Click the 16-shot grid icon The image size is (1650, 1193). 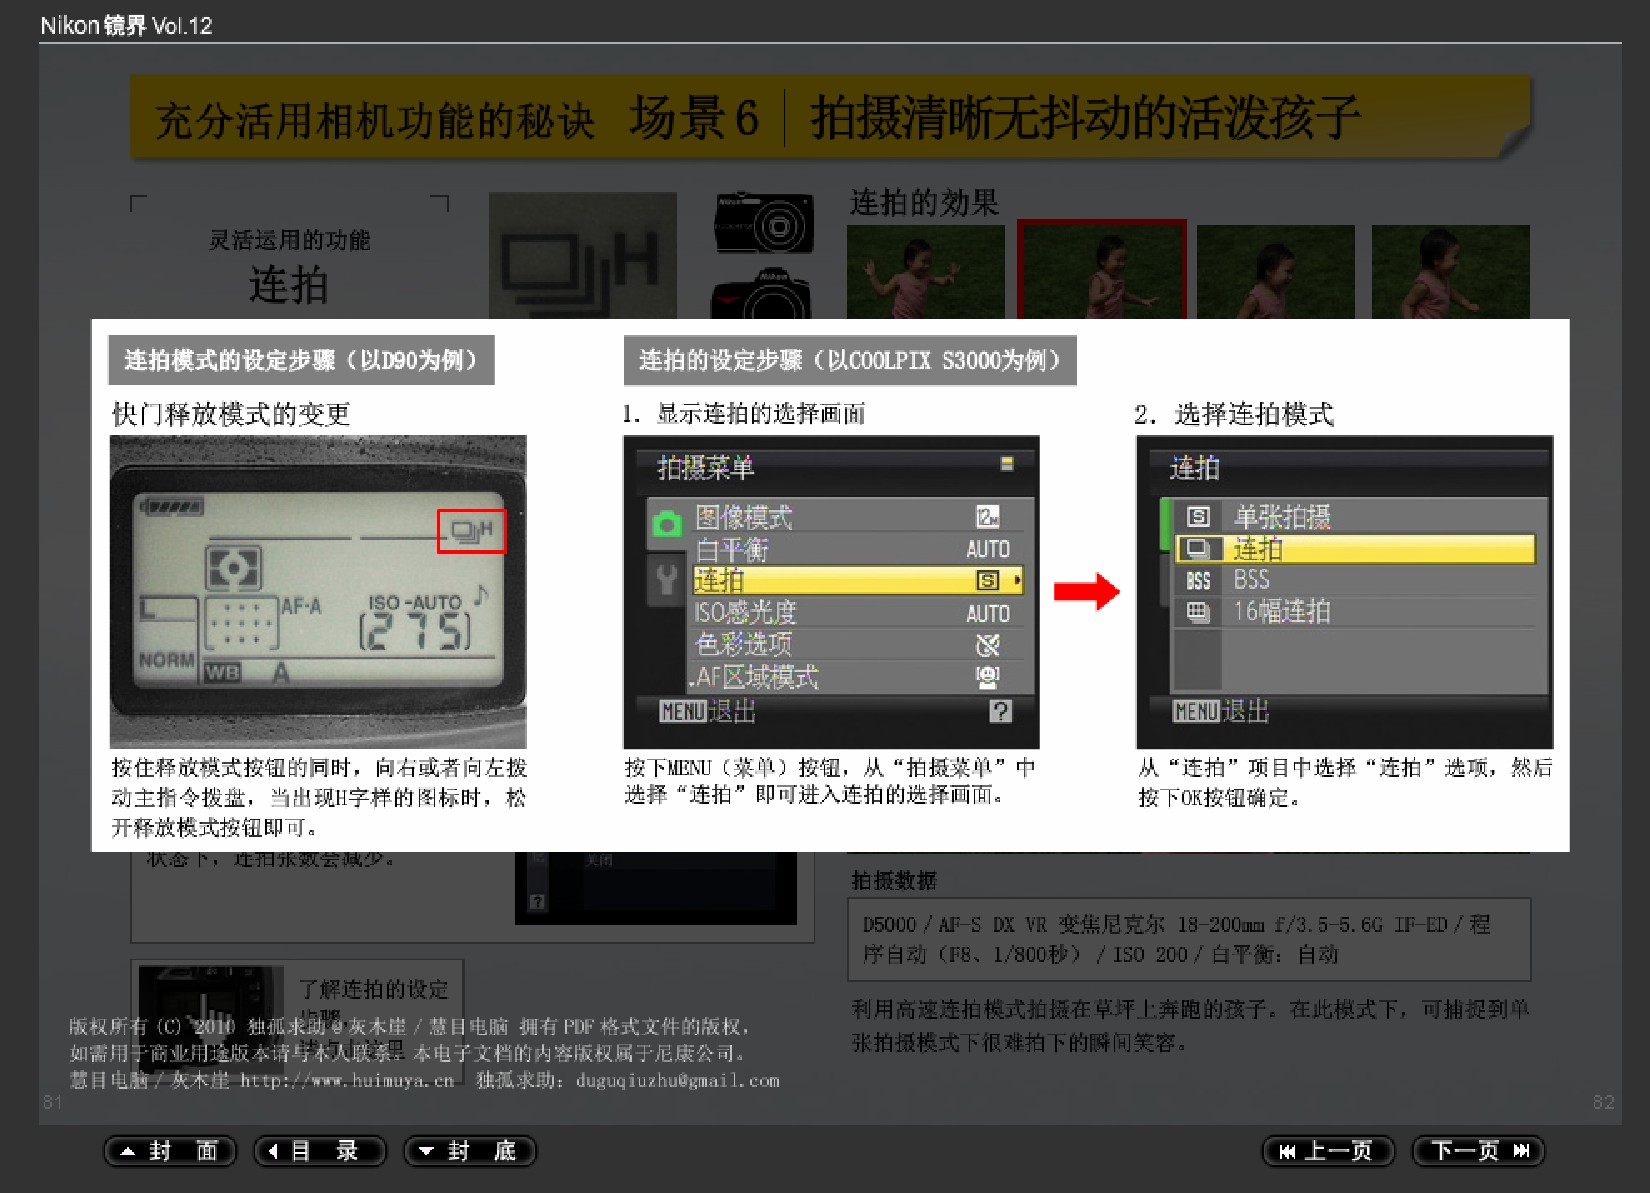[x=1198, y=612]
